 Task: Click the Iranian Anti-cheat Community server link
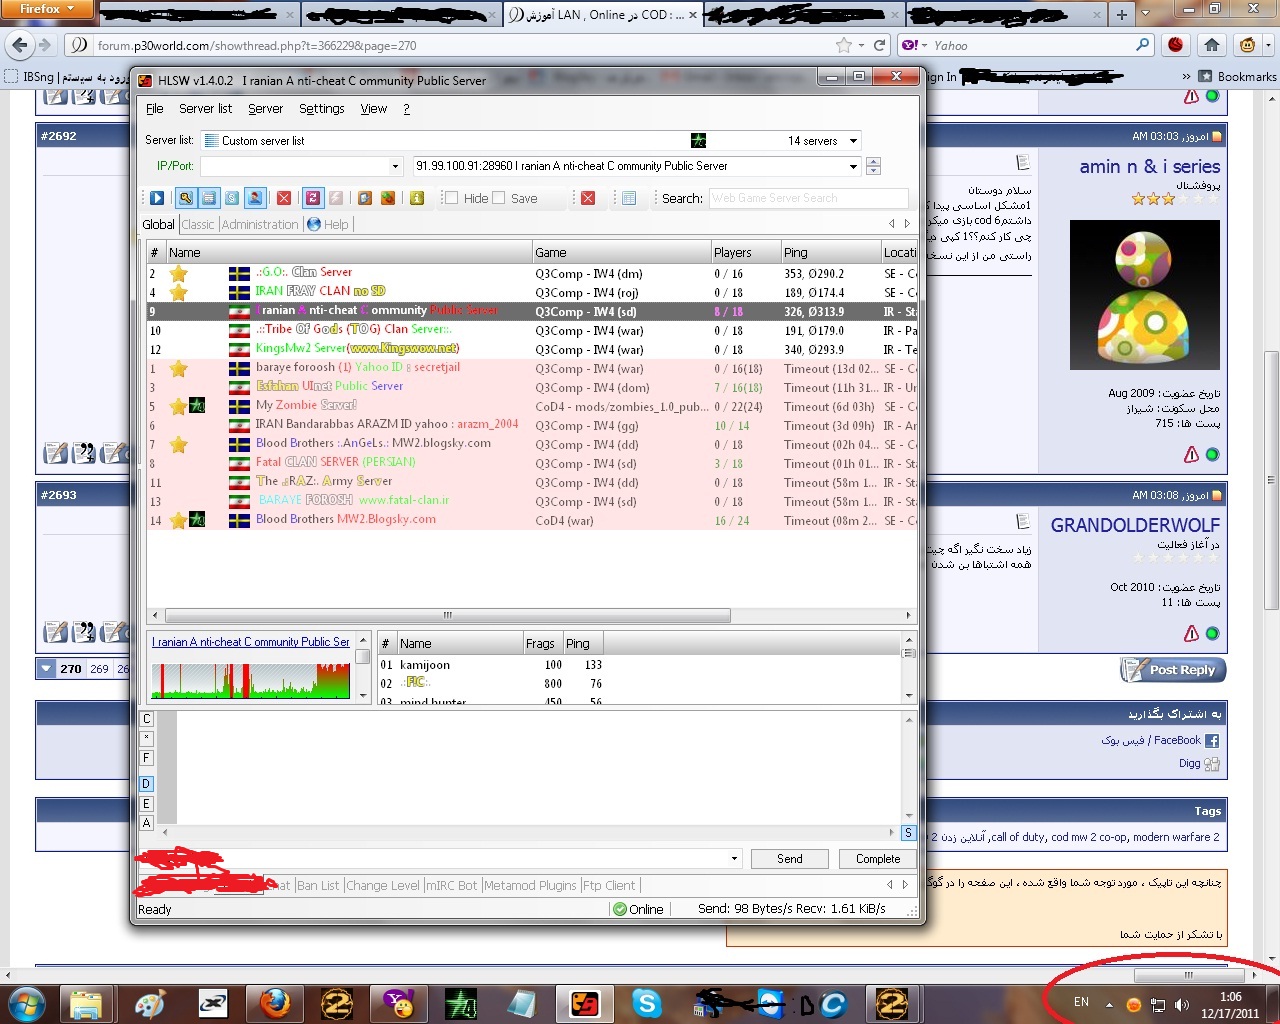point(251,642)
